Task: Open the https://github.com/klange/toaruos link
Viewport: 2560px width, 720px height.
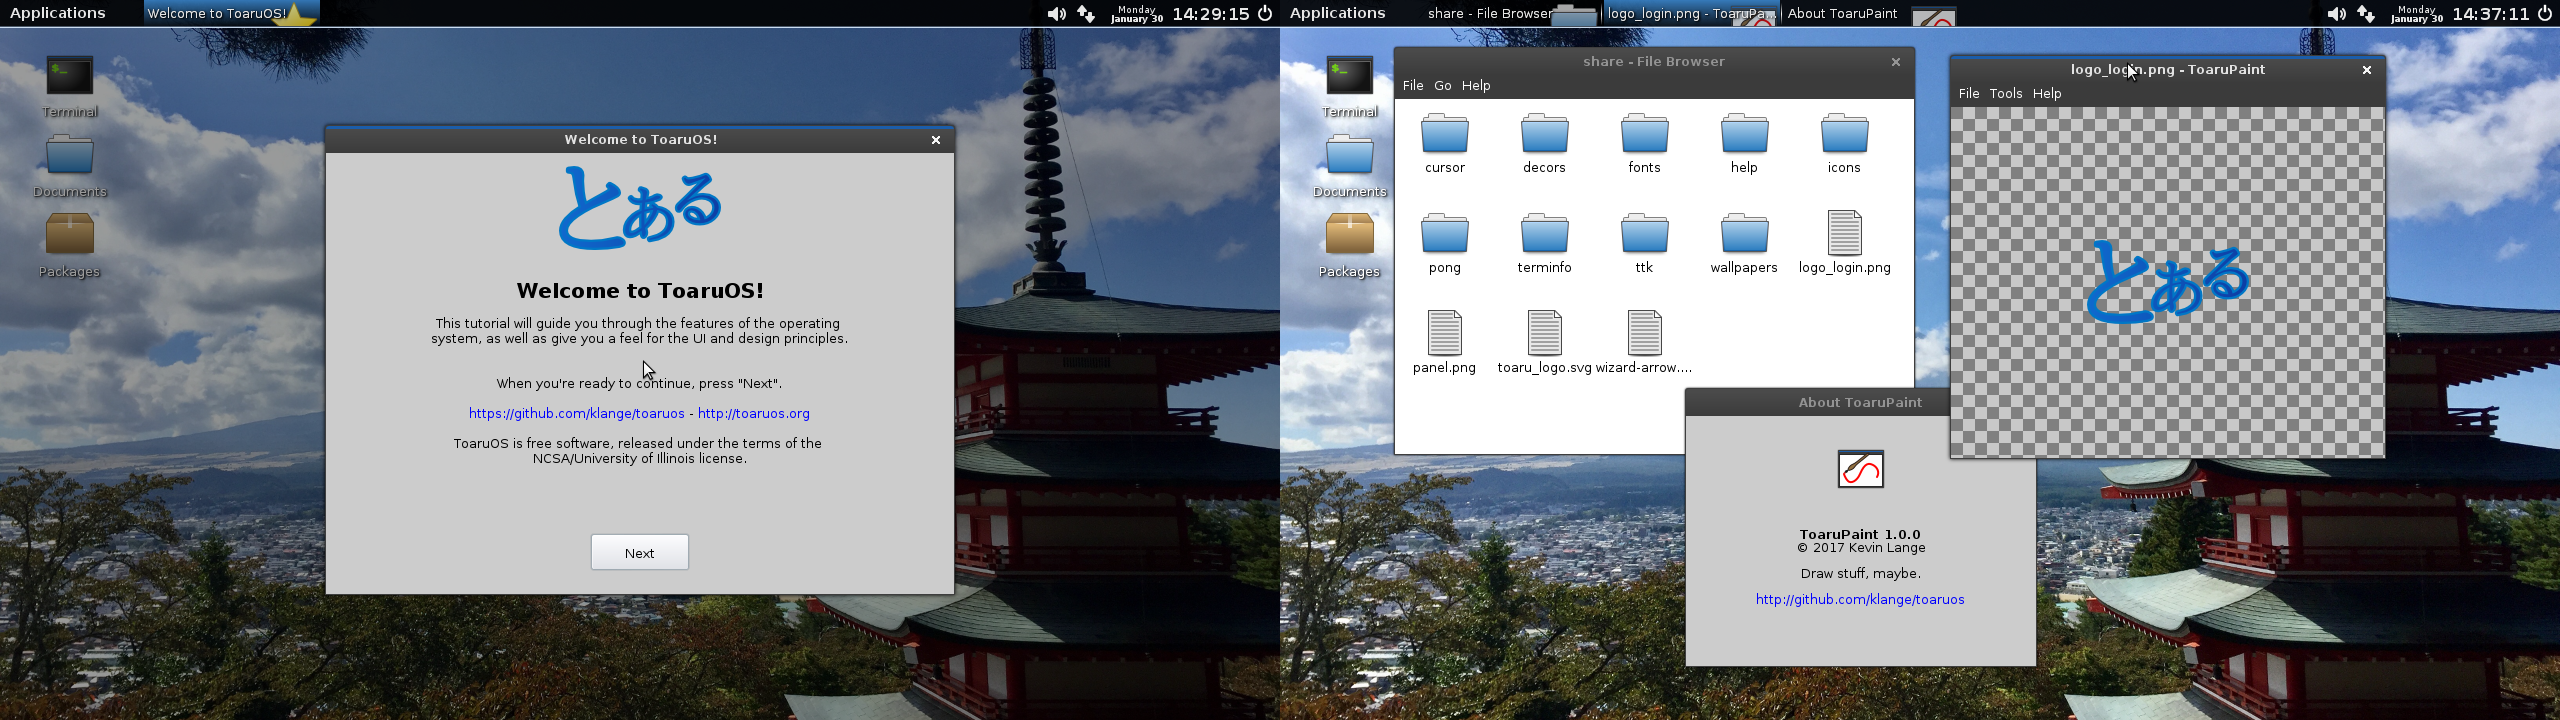Action: (x=576, y=413)
